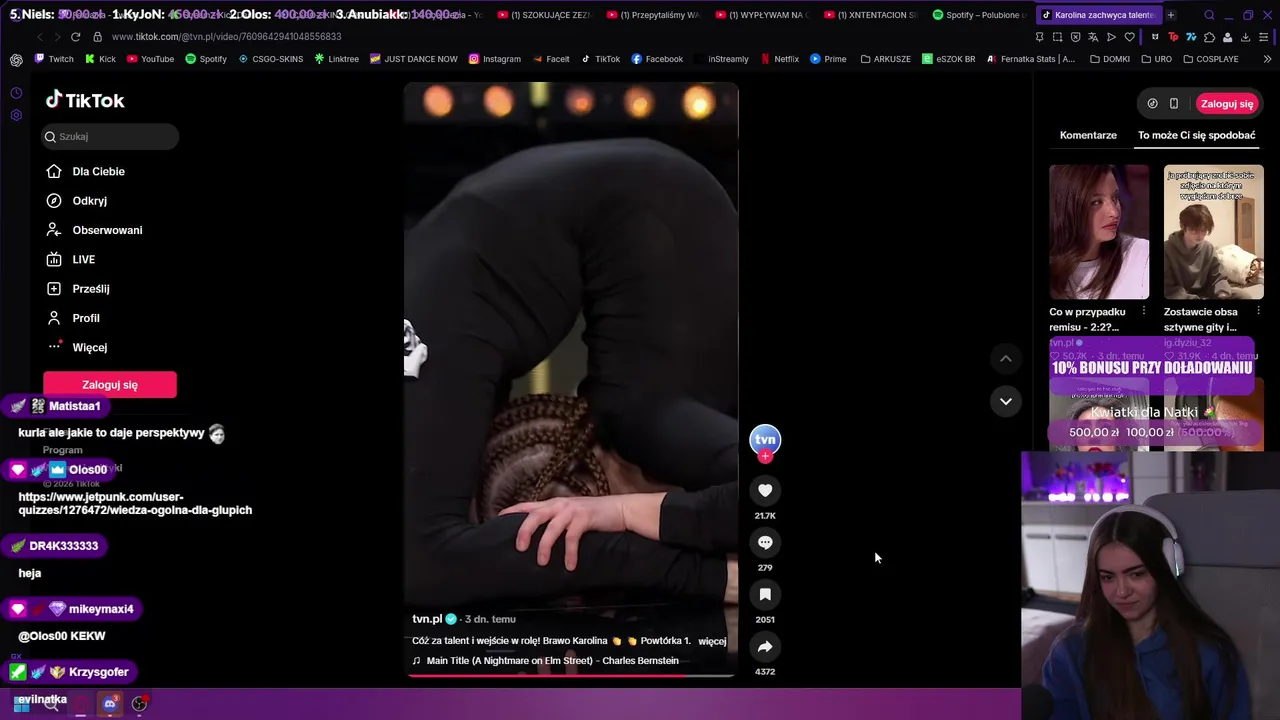Open Zostawcie obsa sztywne gity thumbnail

pos(1213,232)
